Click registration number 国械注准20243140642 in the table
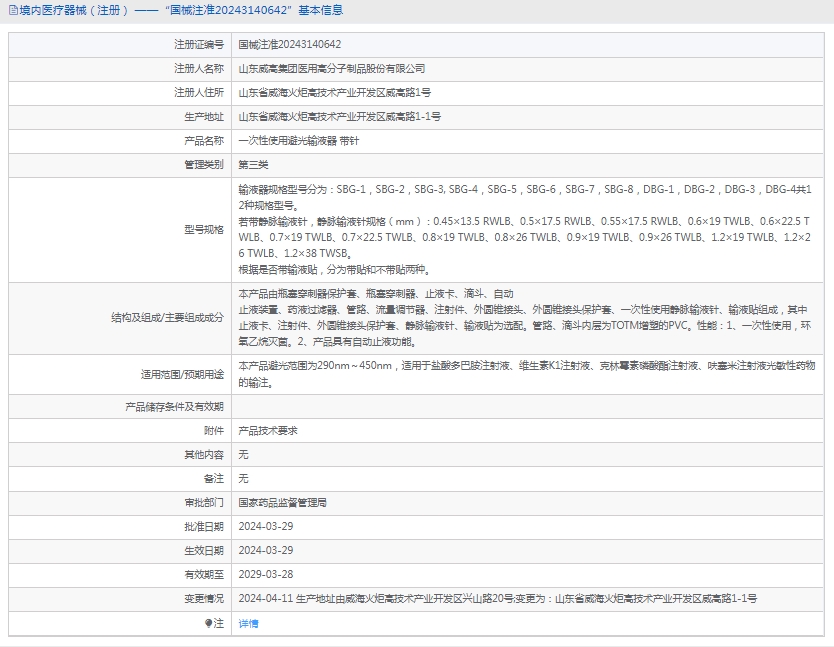 point(289,45)
